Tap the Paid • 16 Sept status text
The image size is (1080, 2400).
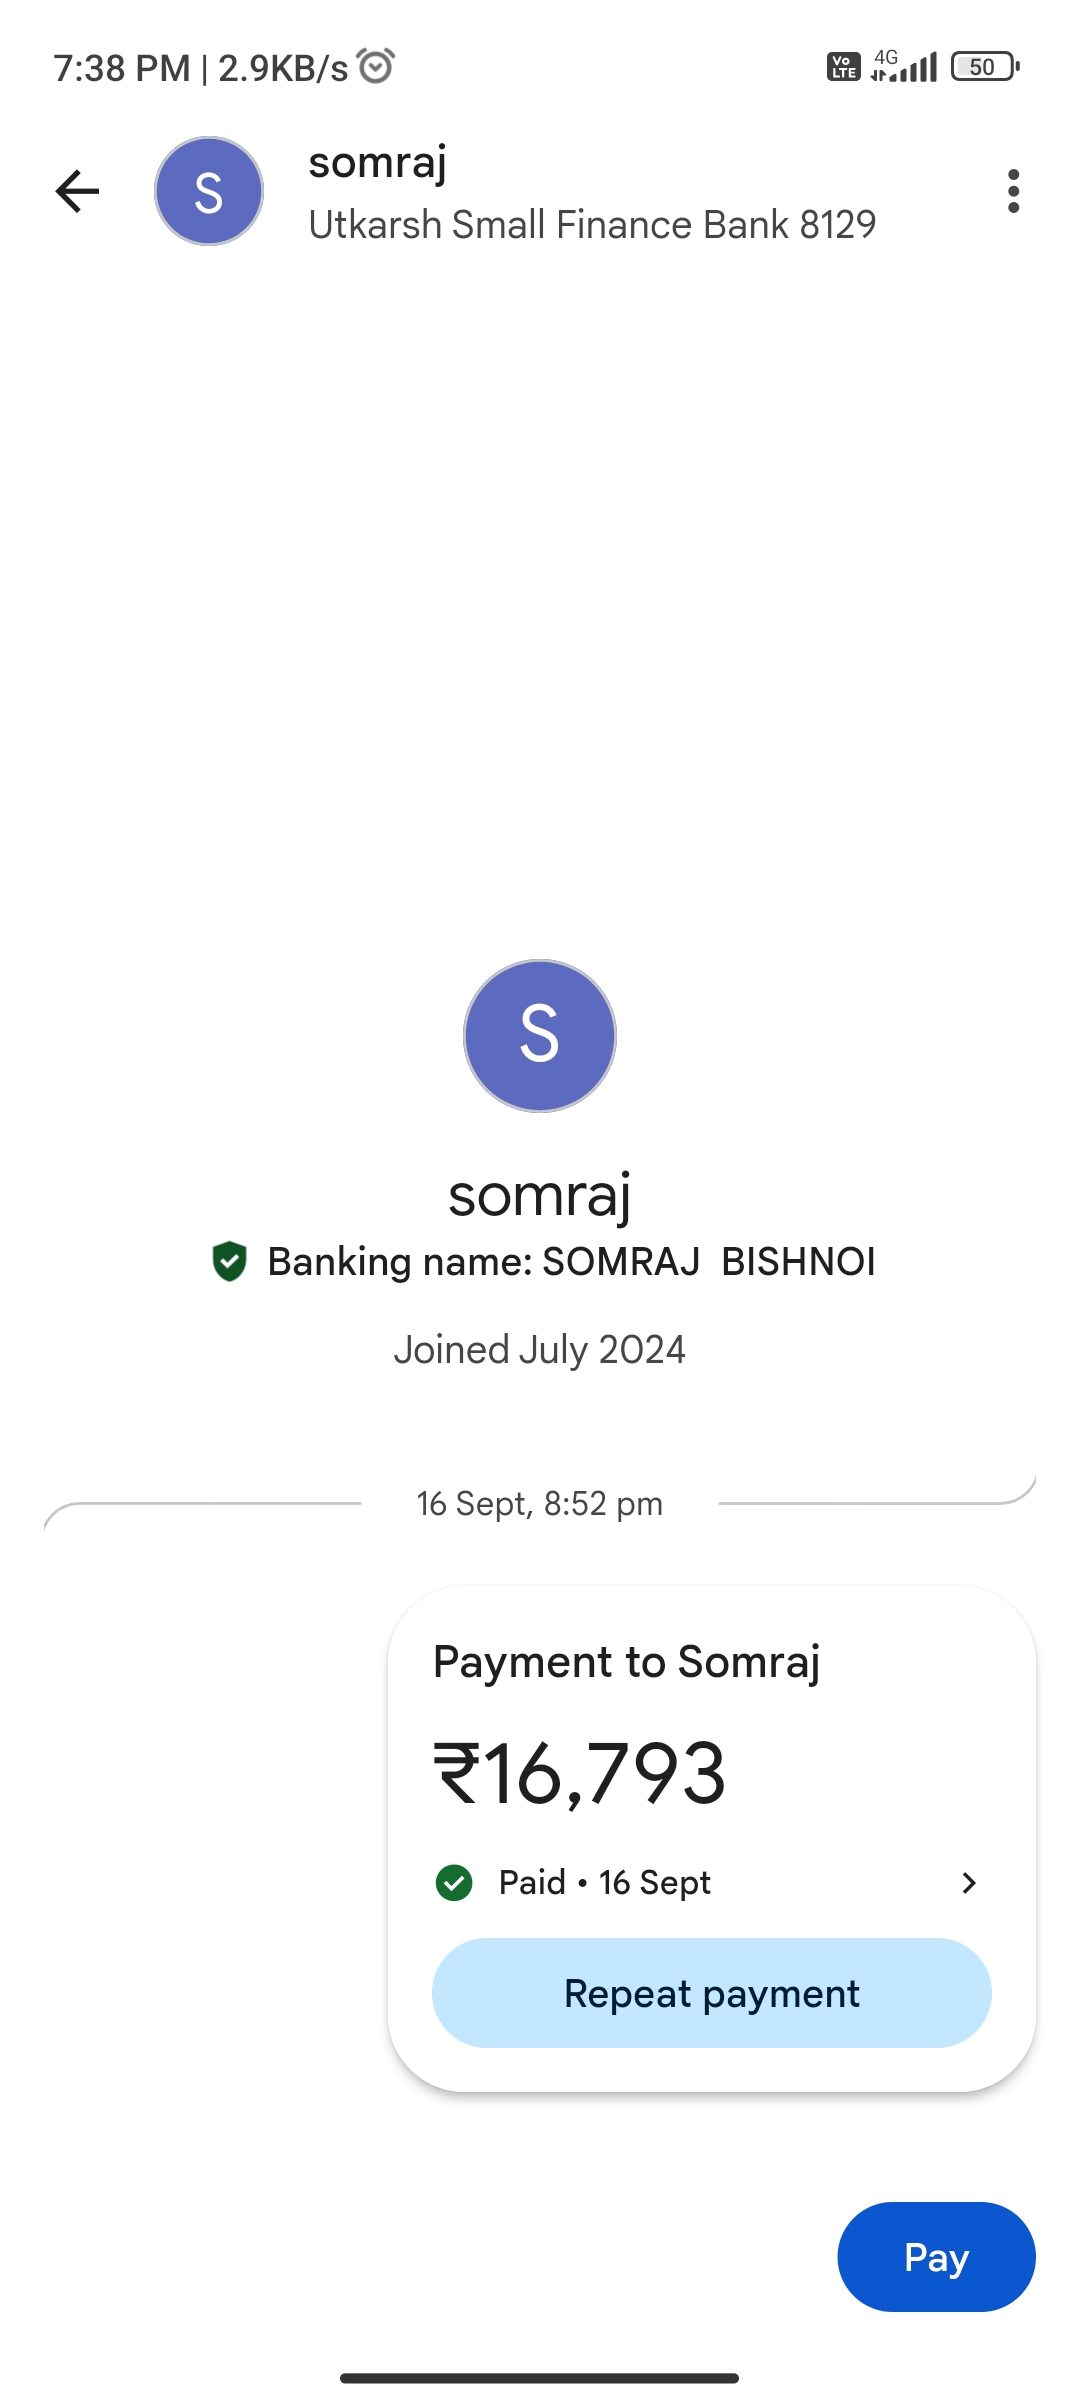click(x=605, y=1883)
